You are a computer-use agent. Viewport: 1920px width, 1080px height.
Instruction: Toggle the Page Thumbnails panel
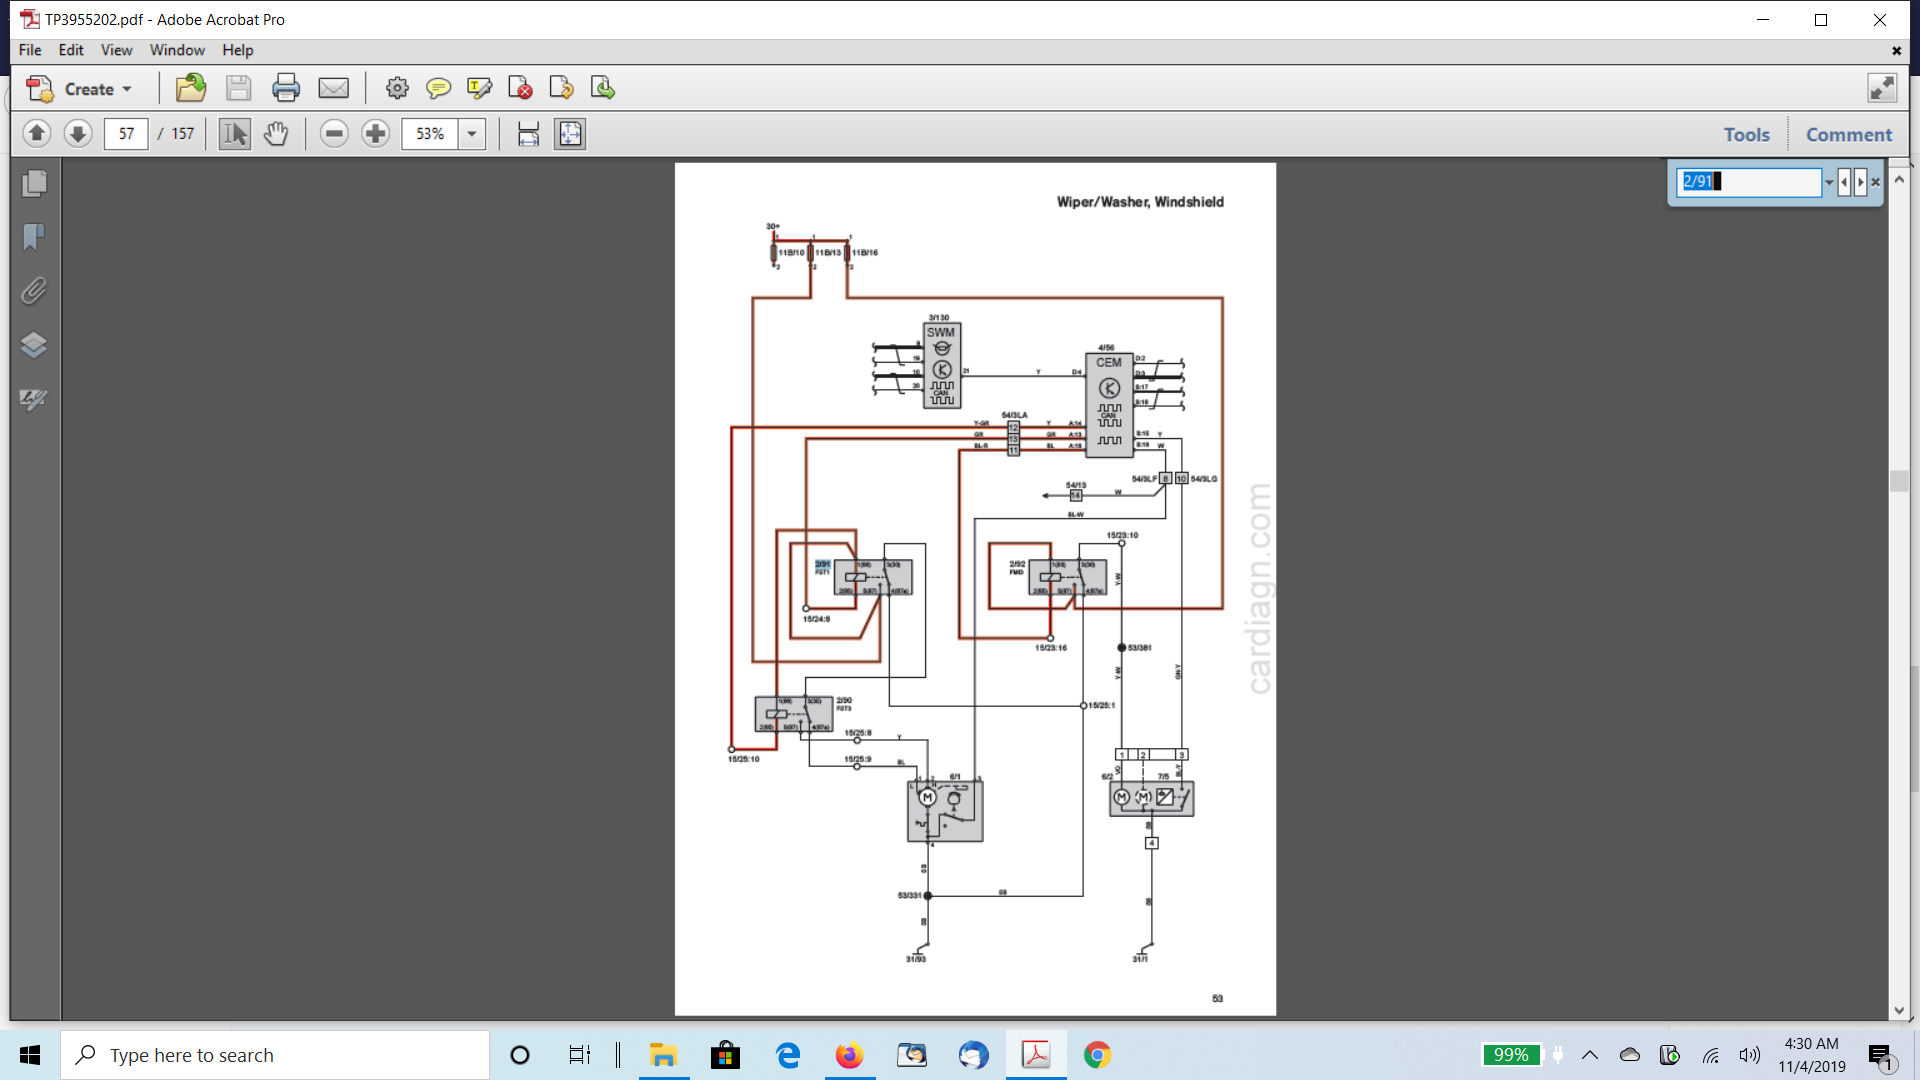[x=33, y=183]
